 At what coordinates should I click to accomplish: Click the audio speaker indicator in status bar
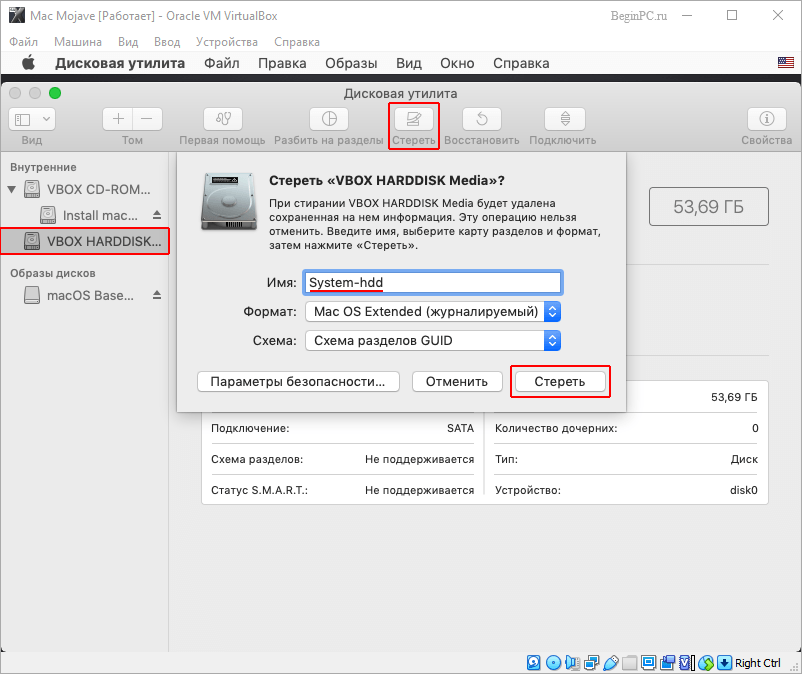(572, 663)
